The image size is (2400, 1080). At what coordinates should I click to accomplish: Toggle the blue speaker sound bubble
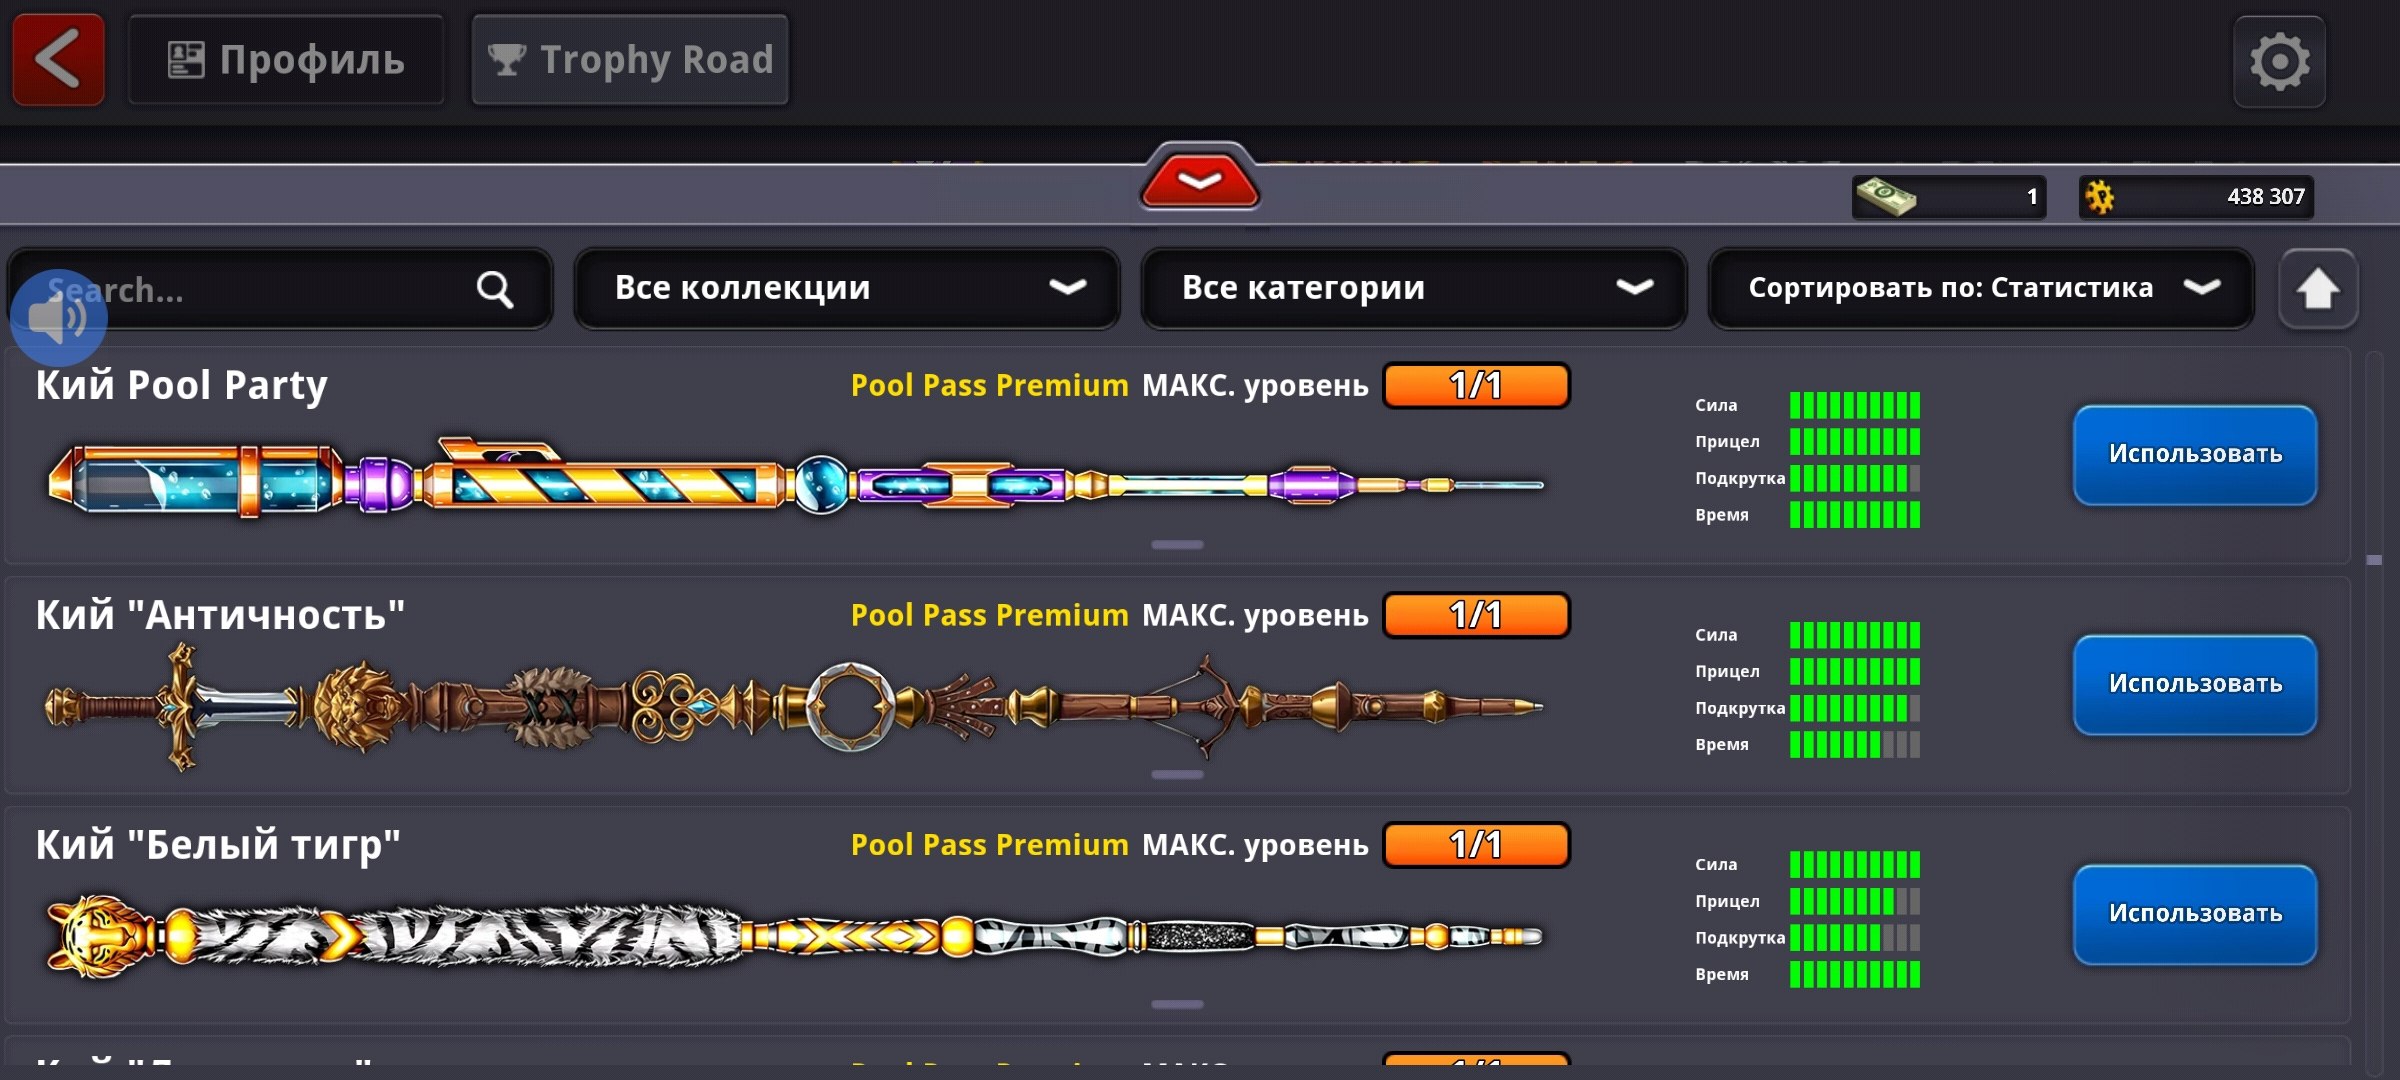point(58,318)
